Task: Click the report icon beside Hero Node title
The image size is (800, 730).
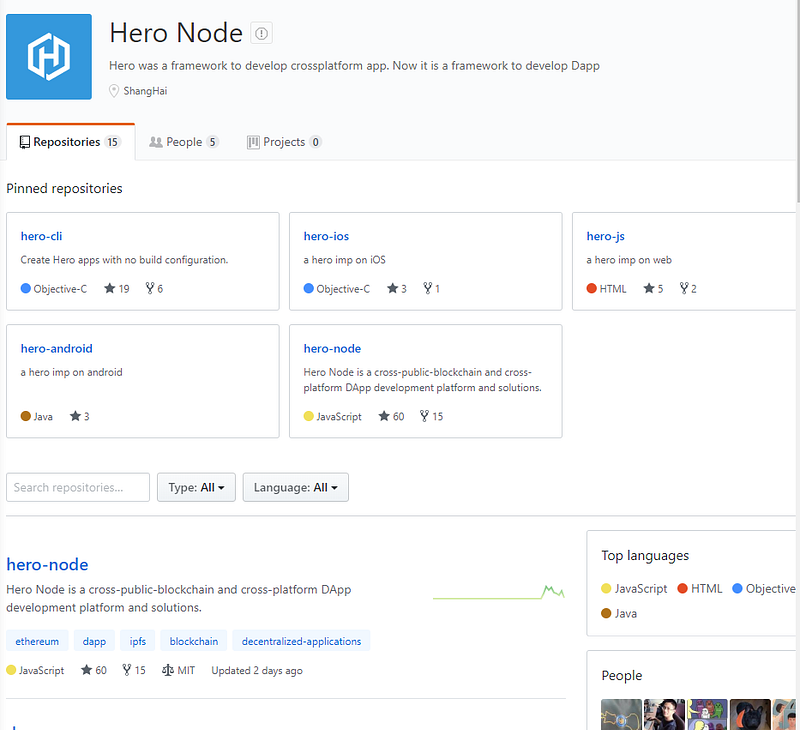Action: [261, 33]
